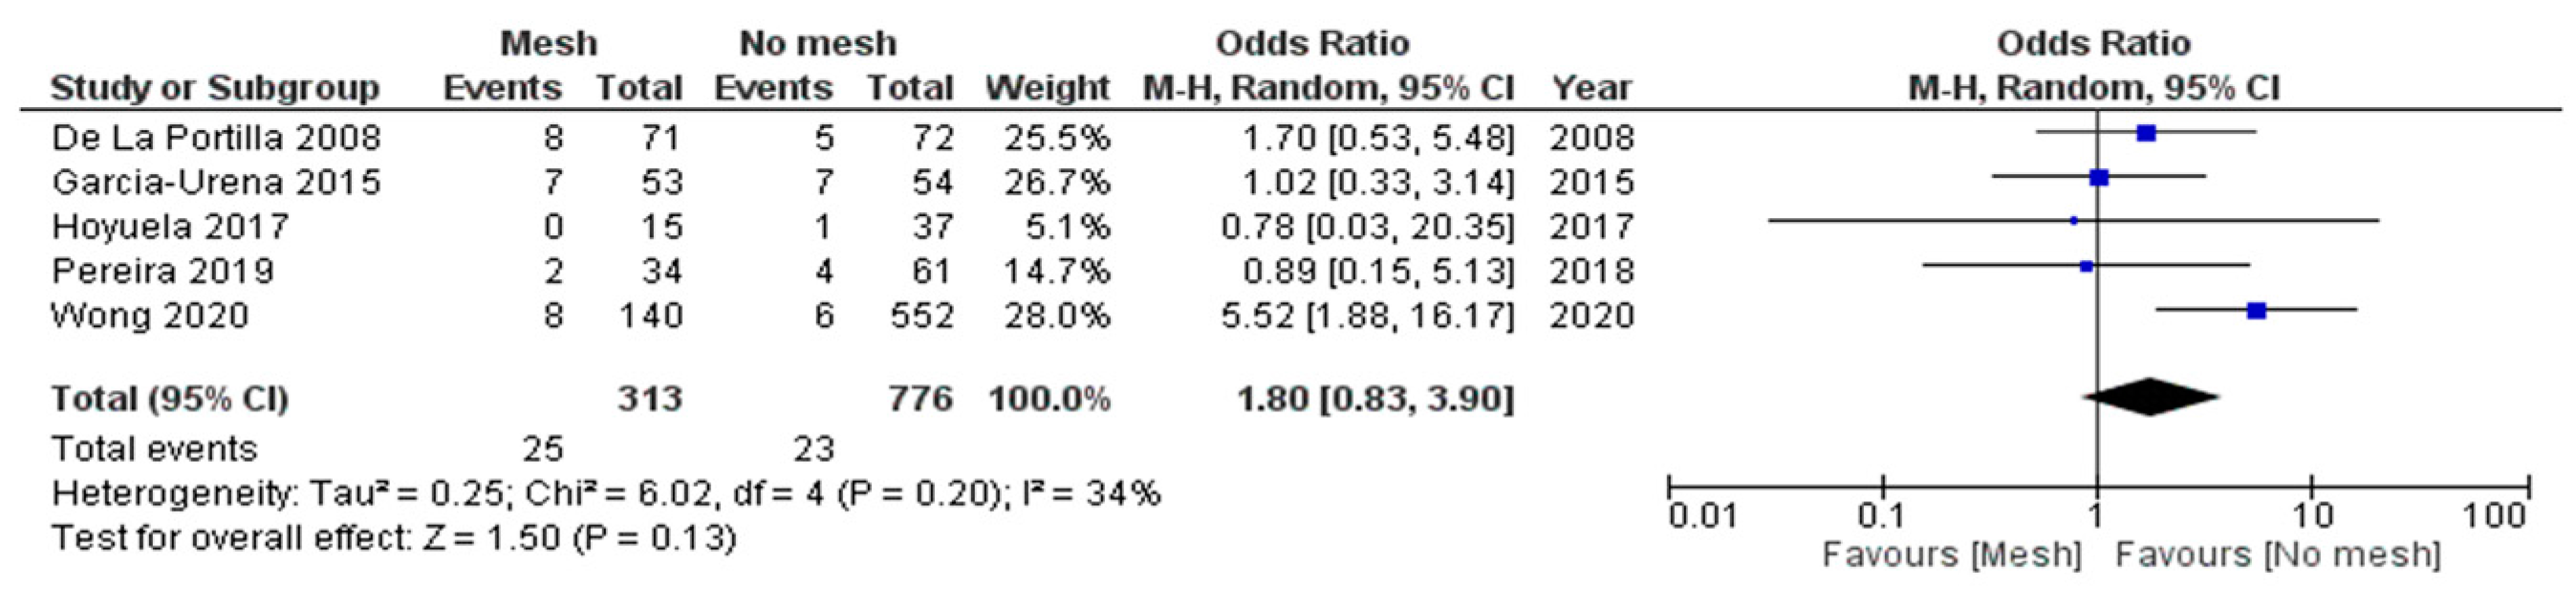This screenshot has width=2576, height=590.
Task: Click the 0.01 tick label on axis
Action: pyautogui.click(x=1702, y=517)
